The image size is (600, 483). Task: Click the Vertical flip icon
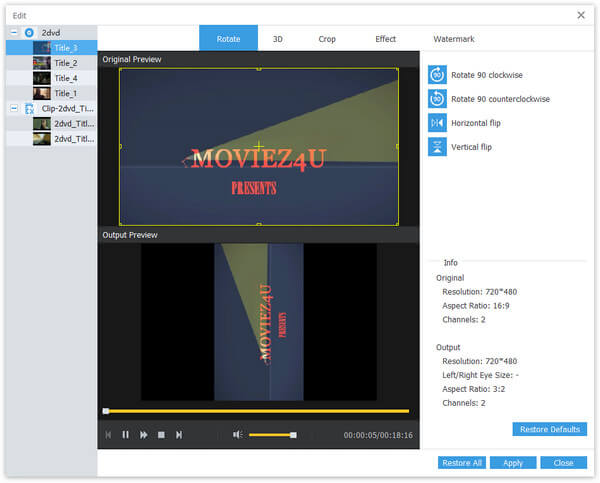[437, 147]
